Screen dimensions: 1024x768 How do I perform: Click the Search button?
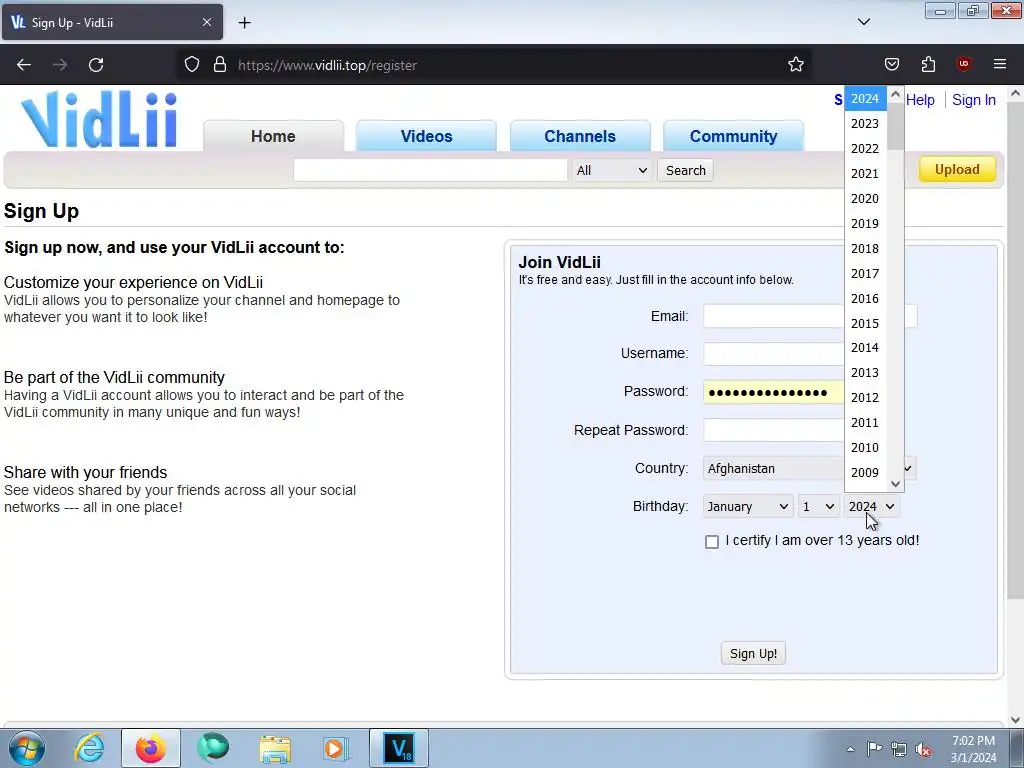tap(685, 170)
